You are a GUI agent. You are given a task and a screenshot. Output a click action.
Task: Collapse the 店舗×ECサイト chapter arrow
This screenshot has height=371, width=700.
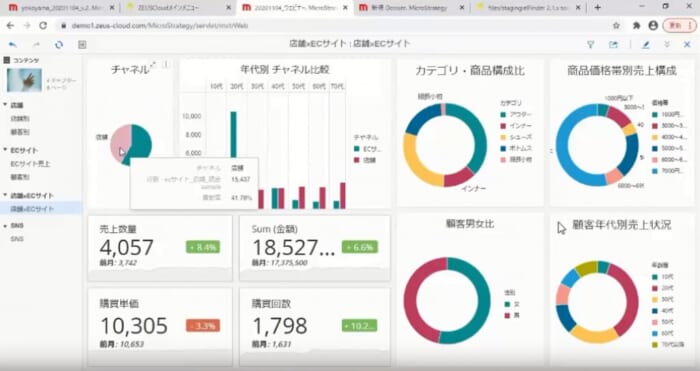(x=5, y=195)
